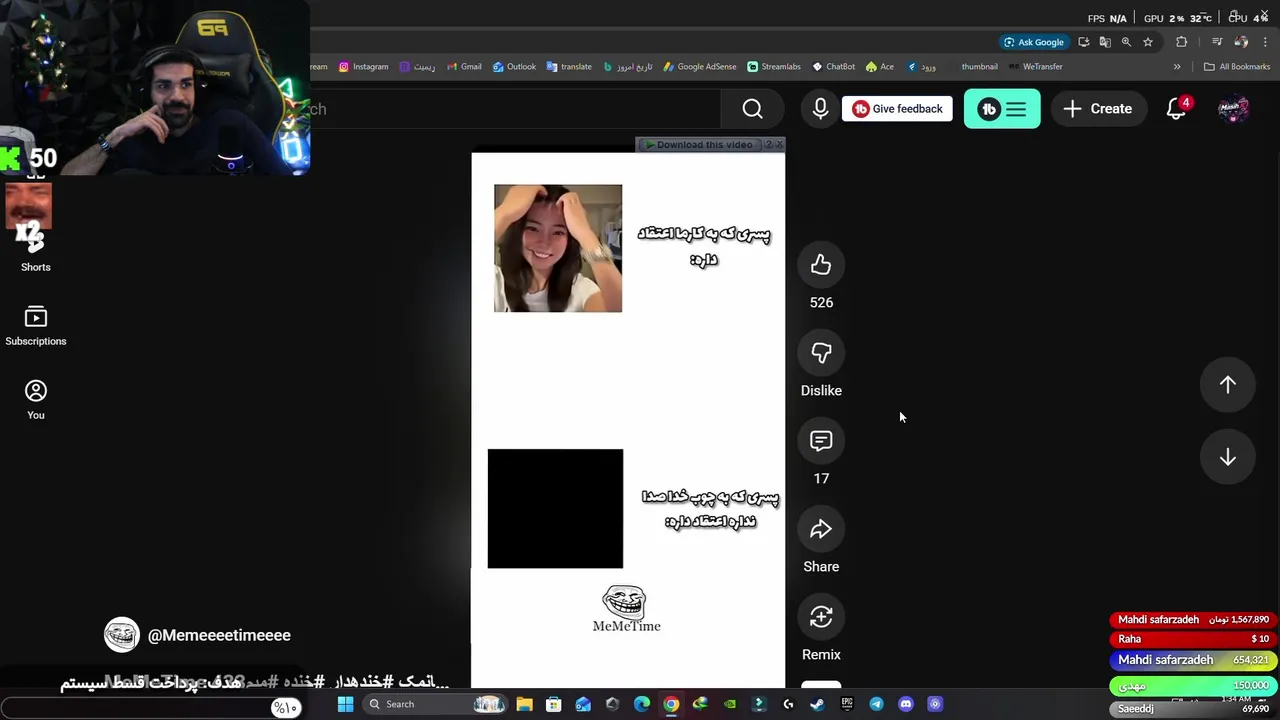The image size is (1280, 720).
Task: Open Steam from taskbar
Action: coord(817,704)
